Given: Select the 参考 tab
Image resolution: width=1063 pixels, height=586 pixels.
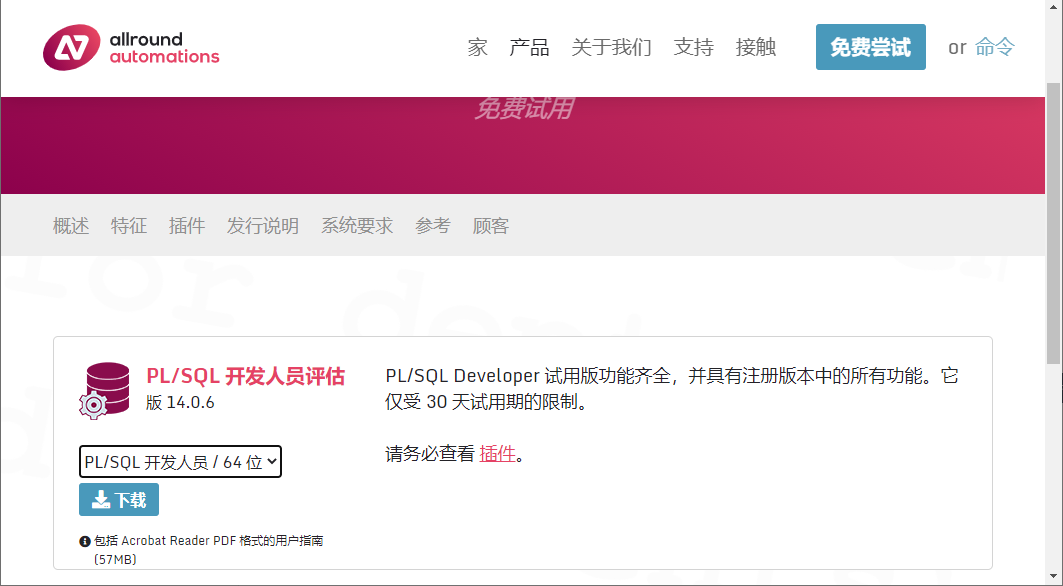Looking at the screenshot, I should 433,225.
